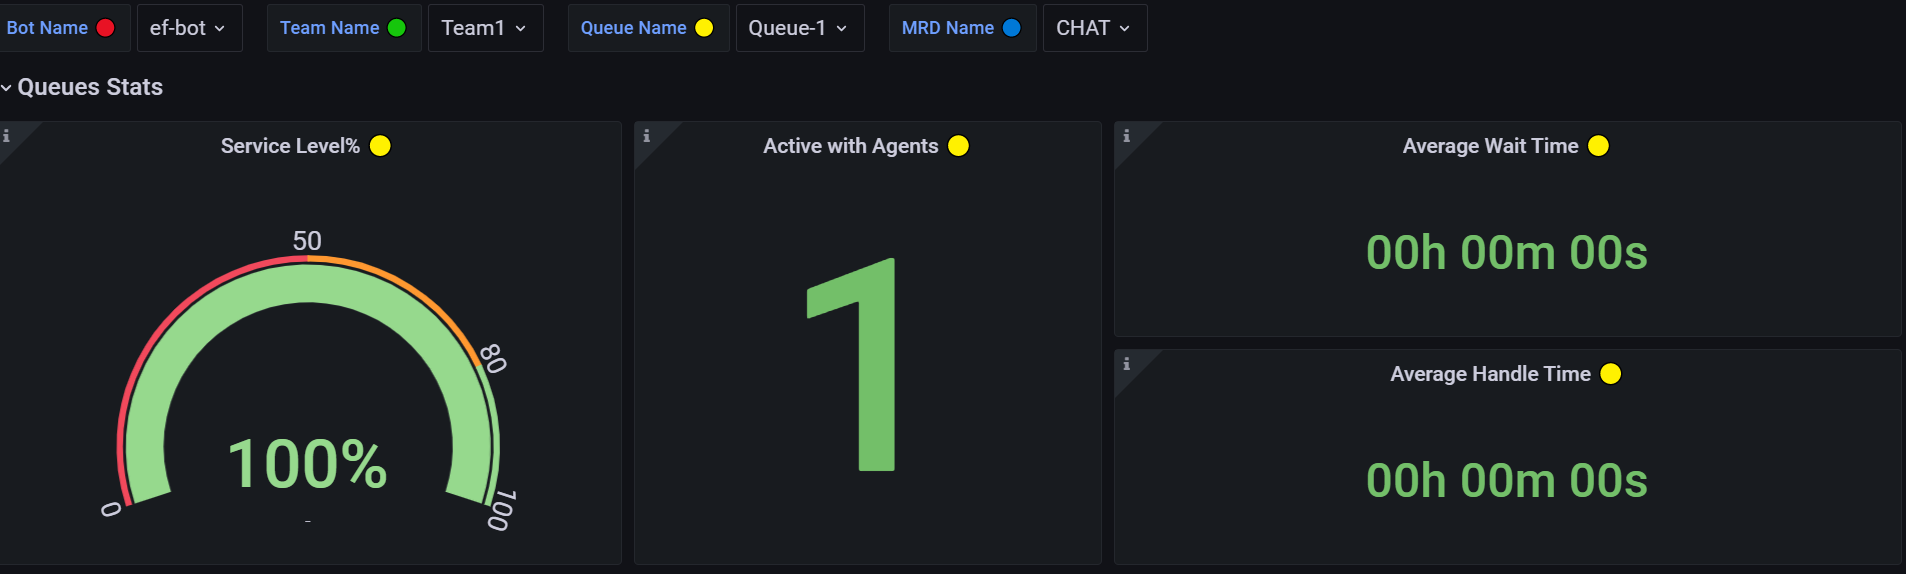
Task: Click the Average Handle Time panel title
Action: (1490, 374)
